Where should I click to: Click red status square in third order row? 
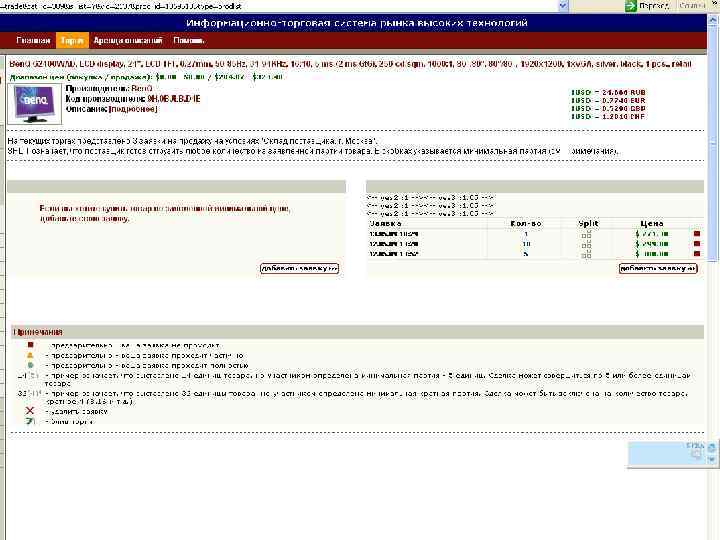(697, 253)
